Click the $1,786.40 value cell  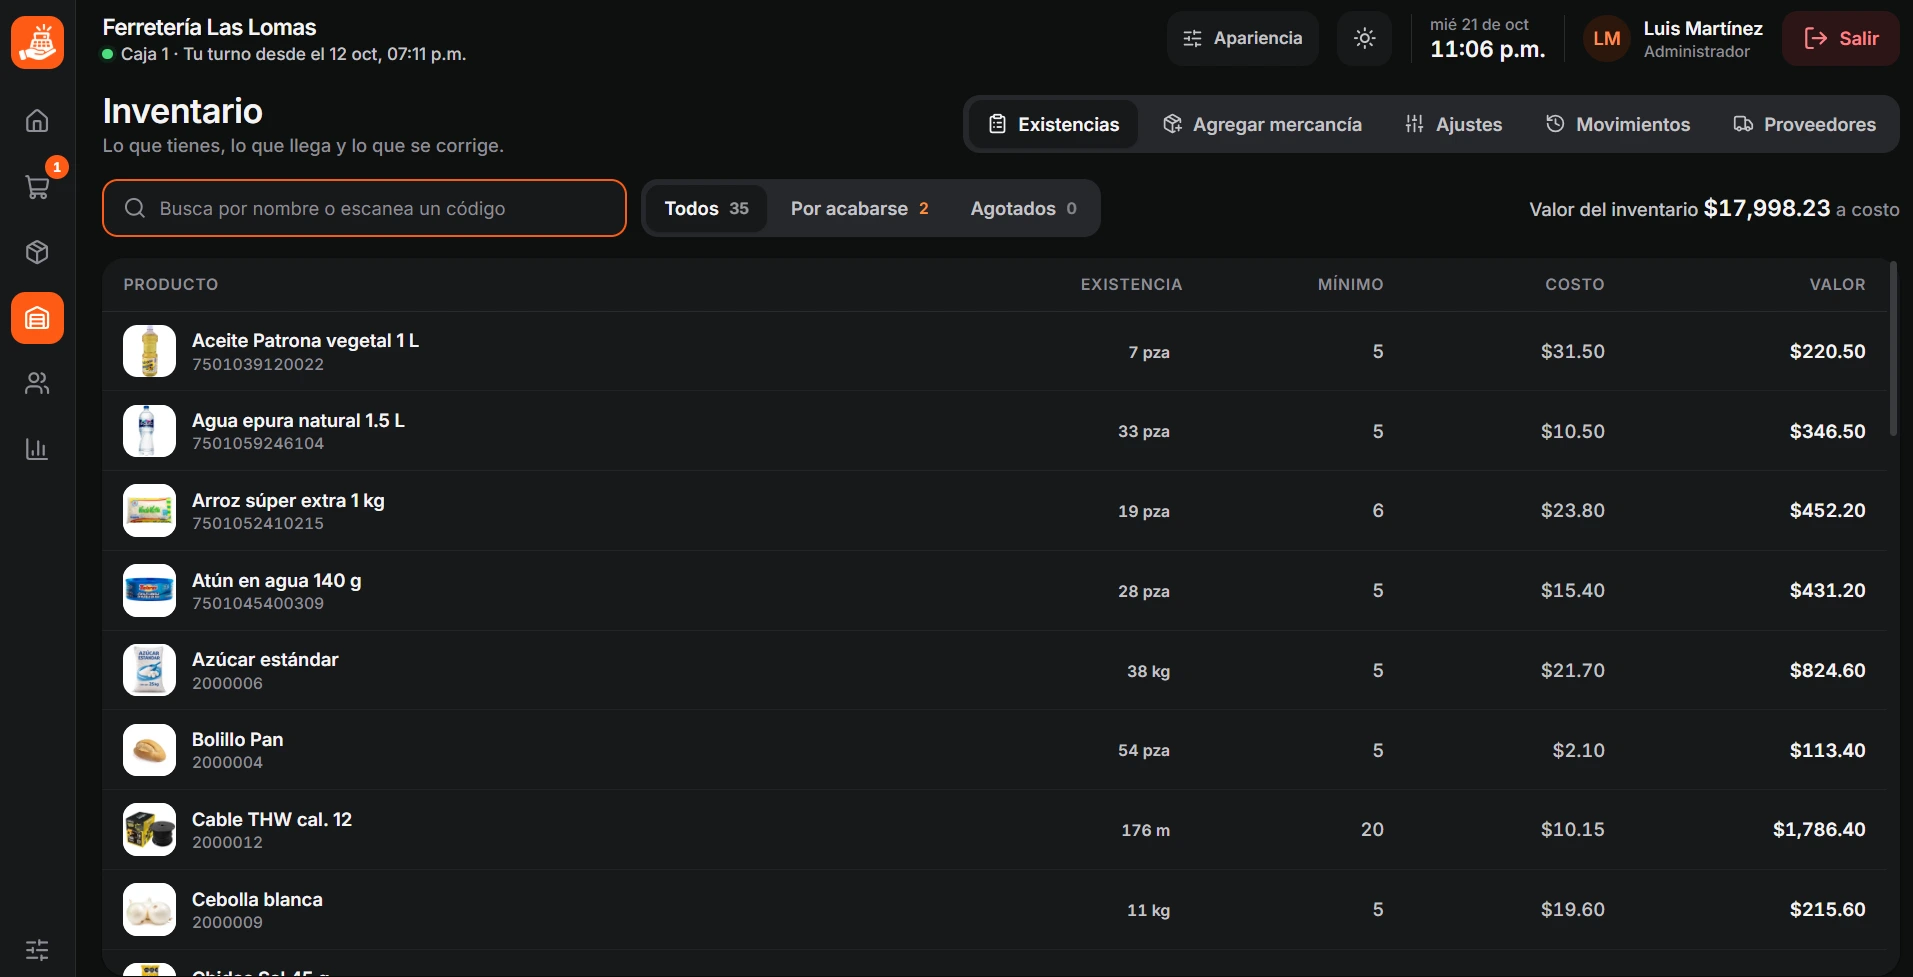(x=1819, y=829)
